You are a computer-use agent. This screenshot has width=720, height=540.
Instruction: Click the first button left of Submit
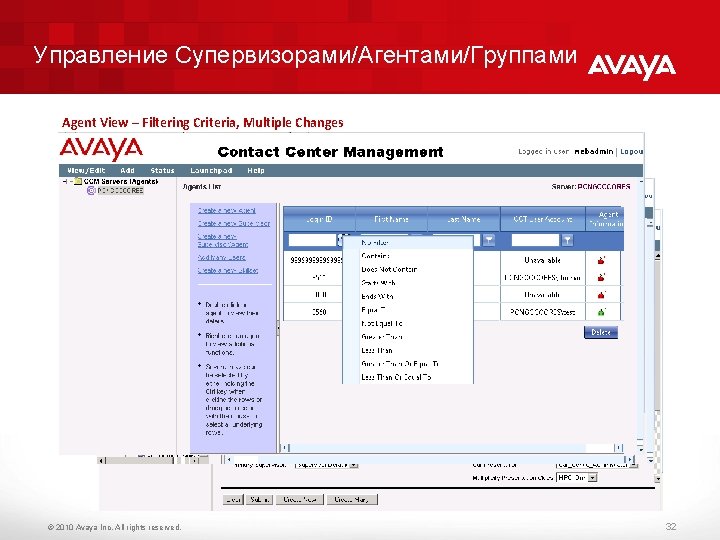pos(233,499)
